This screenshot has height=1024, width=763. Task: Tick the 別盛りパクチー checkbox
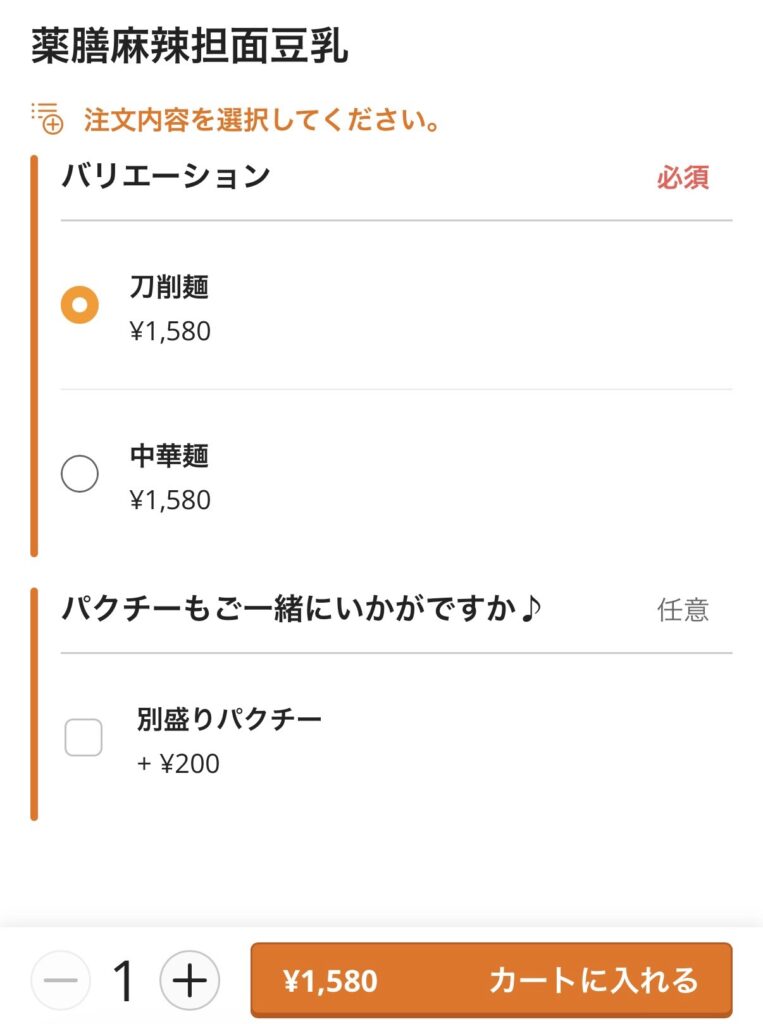click(x=83, y=738)
